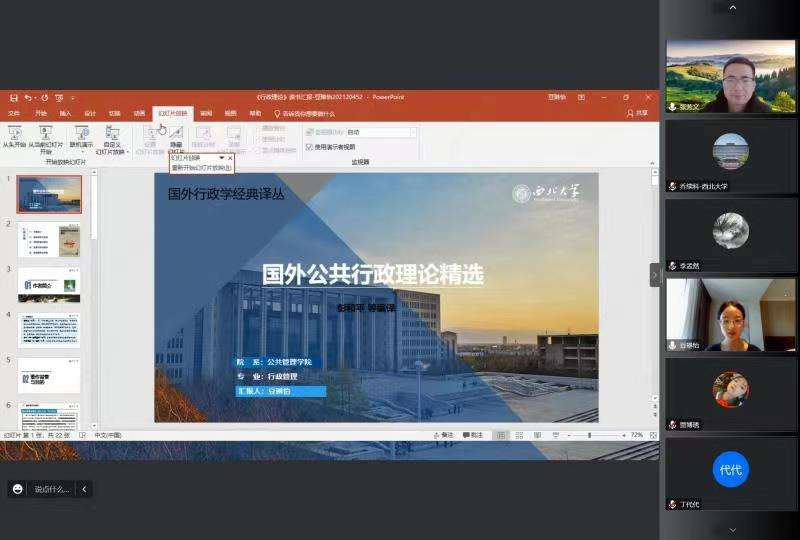Screen dimensions: 800x540
Task: Click the emoji smiley icon in chat bar
Action: click(17, 489)
